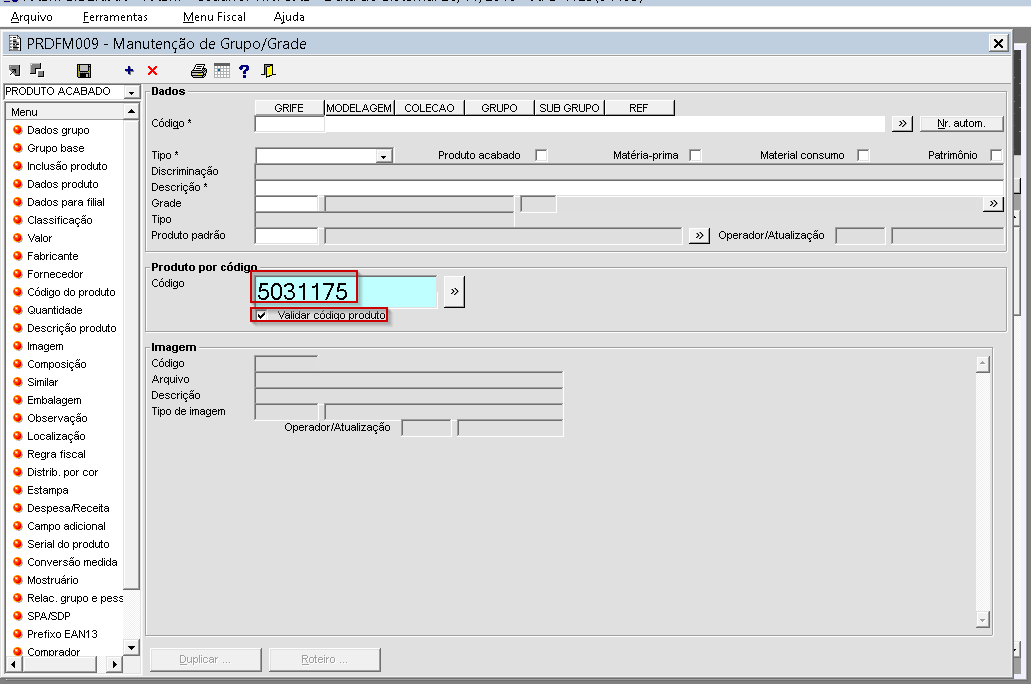Viewport: 1031px width, 684px height.
Task: Select Quantidade in side menu
Action: pyautogui.click(x=55, y=310)
